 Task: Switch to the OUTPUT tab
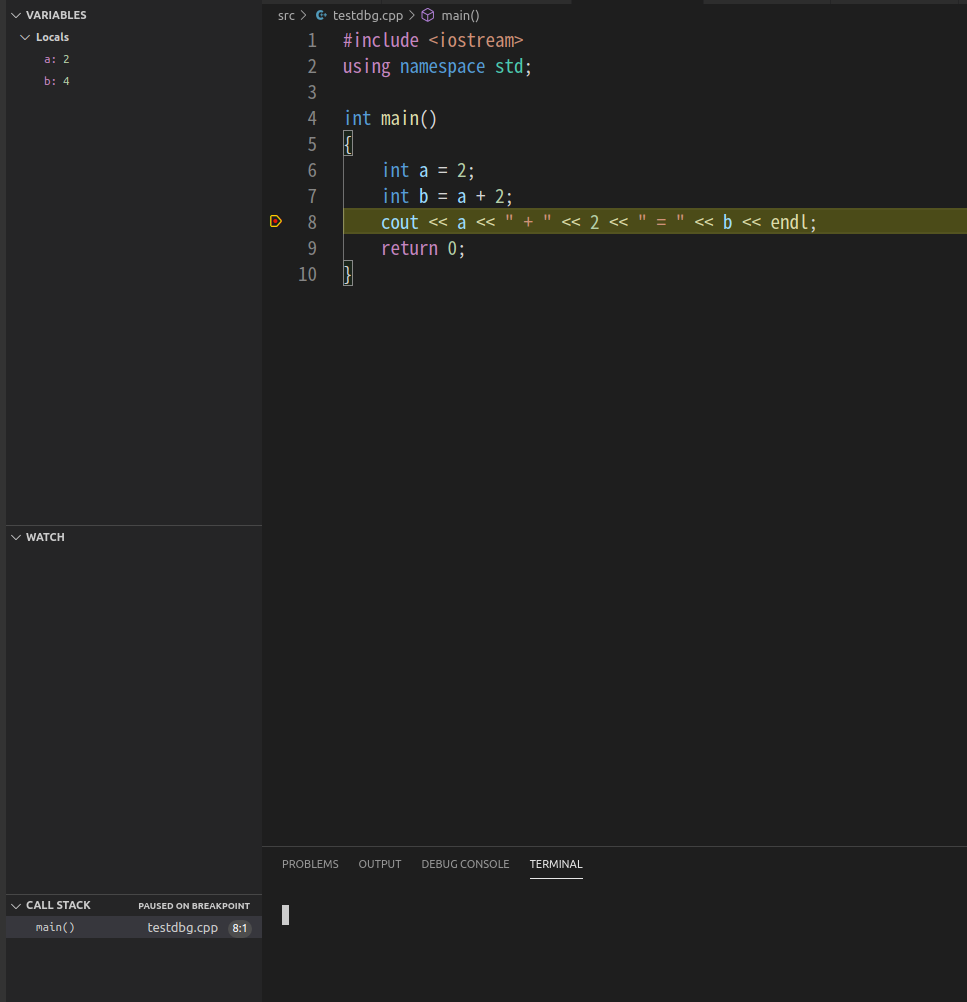[380, 864]
